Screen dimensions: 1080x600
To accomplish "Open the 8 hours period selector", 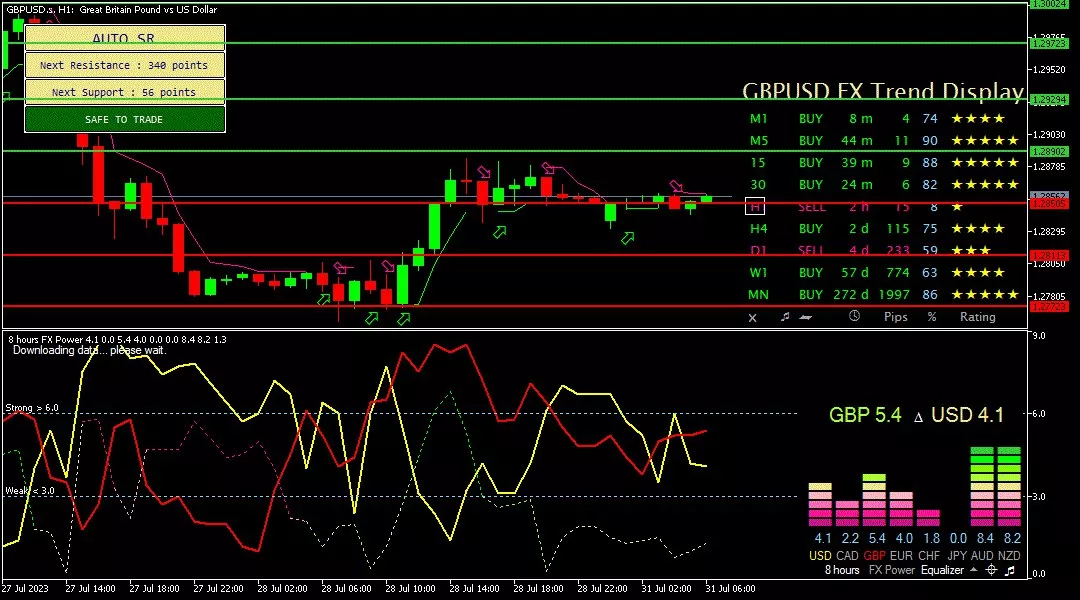I will pyautogui.click(x=842, y=570).
